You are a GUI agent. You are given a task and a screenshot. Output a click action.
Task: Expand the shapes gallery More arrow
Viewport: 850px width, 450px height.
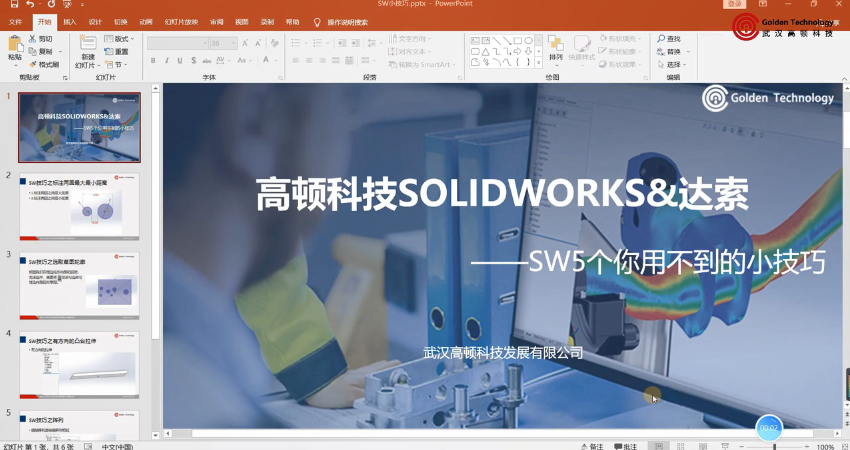[x=538, y=63]
